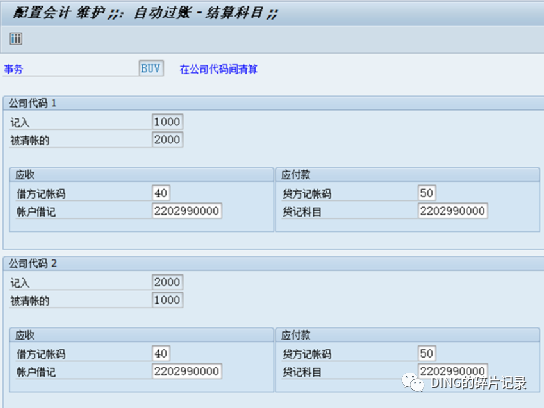Click 被清帐的 label in 公司代码 1
544x408 pixels.
point(30,141)
